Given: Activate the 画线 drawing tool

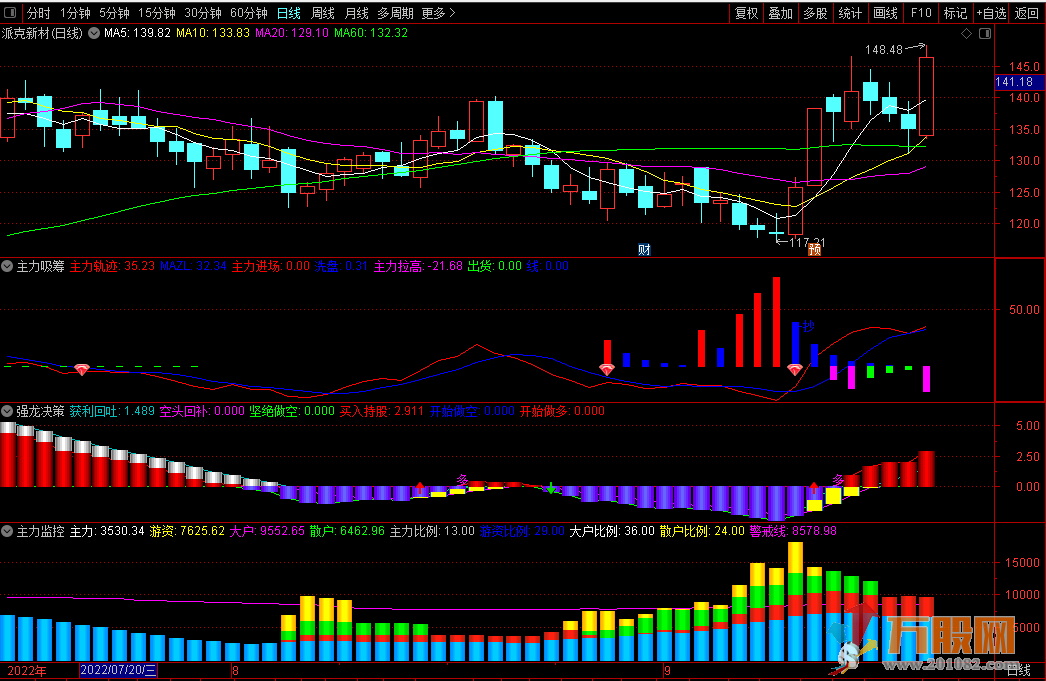Looking at the screenshot, I should 885,13.
